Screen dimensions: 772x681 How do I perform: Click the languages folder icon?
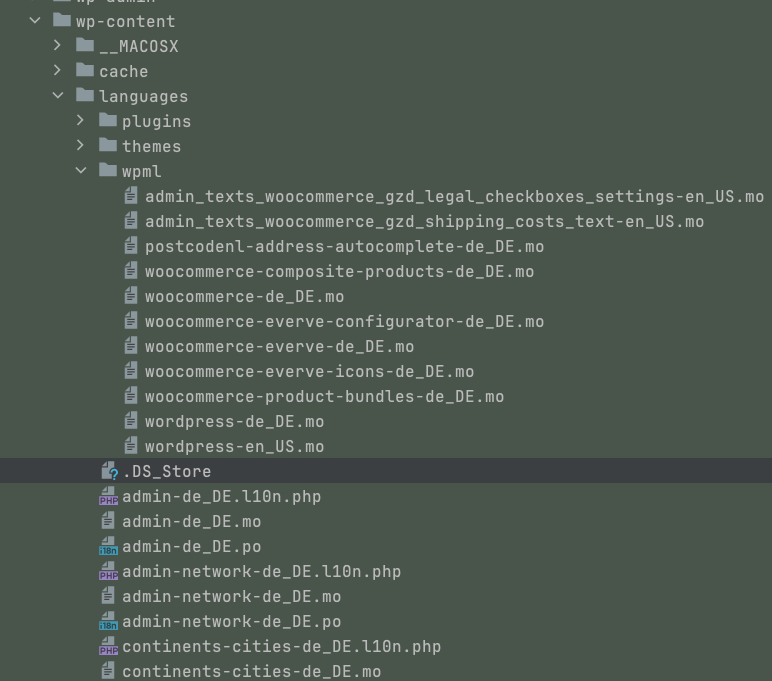click(85, 95)
